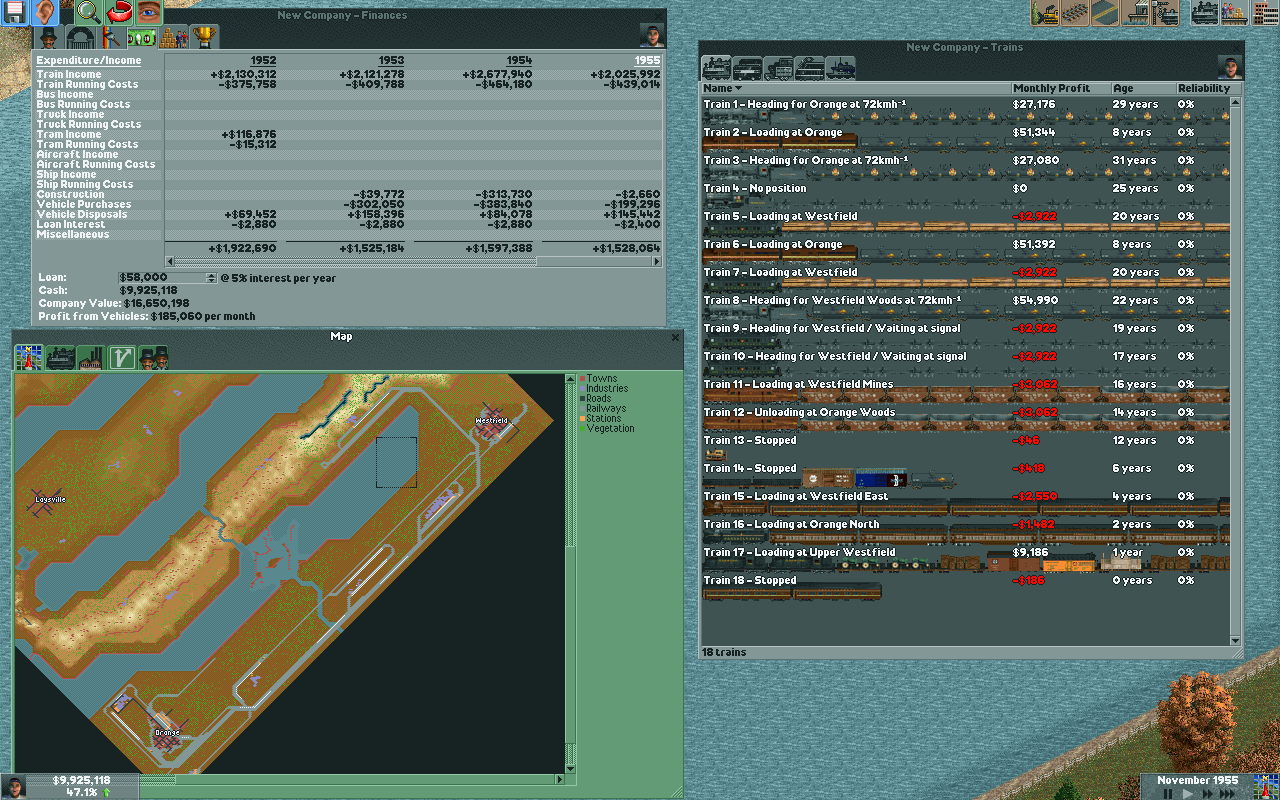
Task: Open the view options eye icon
Action: click(x=148, y=13)
